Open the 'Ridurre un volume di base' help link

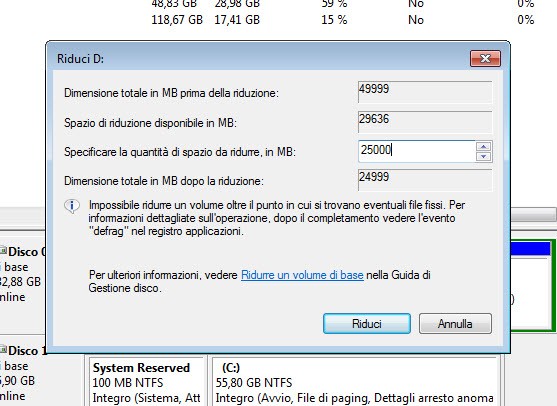(x=302, y=275)
